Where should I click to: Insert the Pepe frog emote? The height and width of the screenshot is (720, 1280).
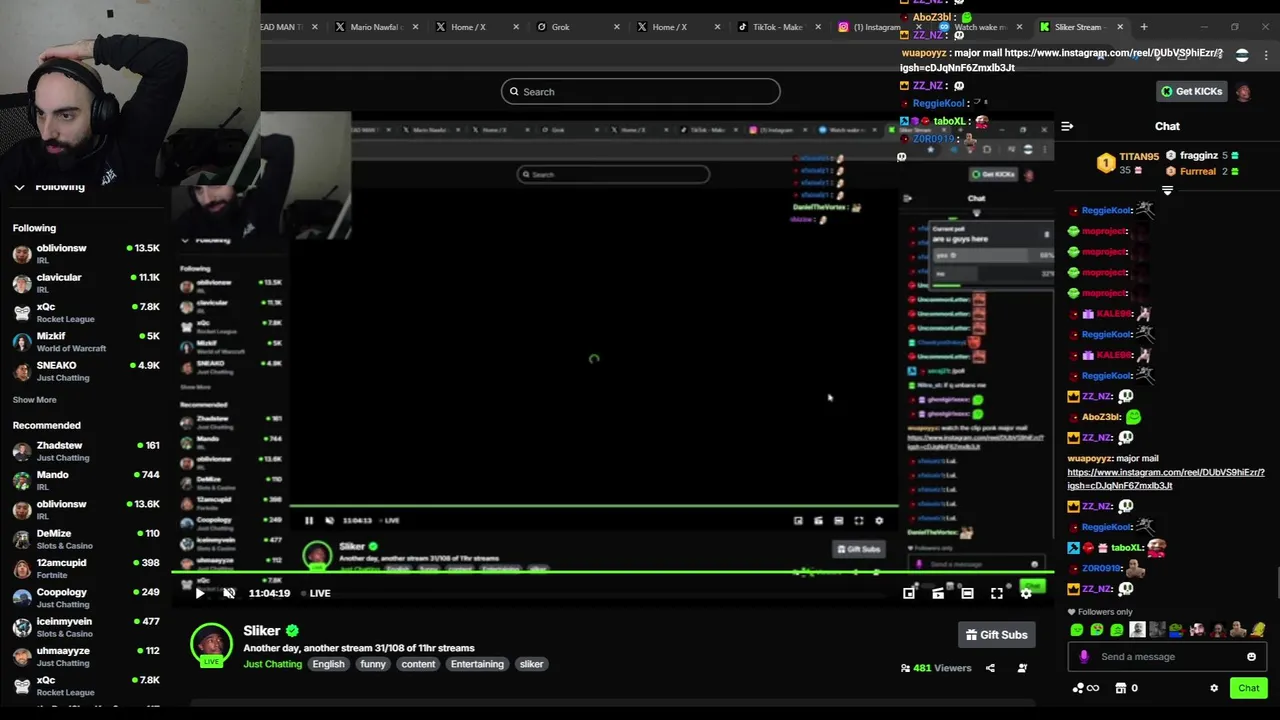(x=1177, y=630)
